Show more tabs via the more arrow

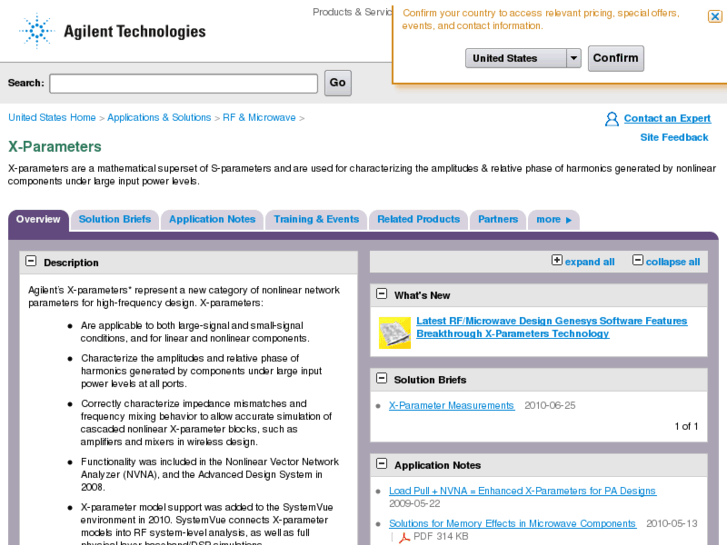coord(554,219)
